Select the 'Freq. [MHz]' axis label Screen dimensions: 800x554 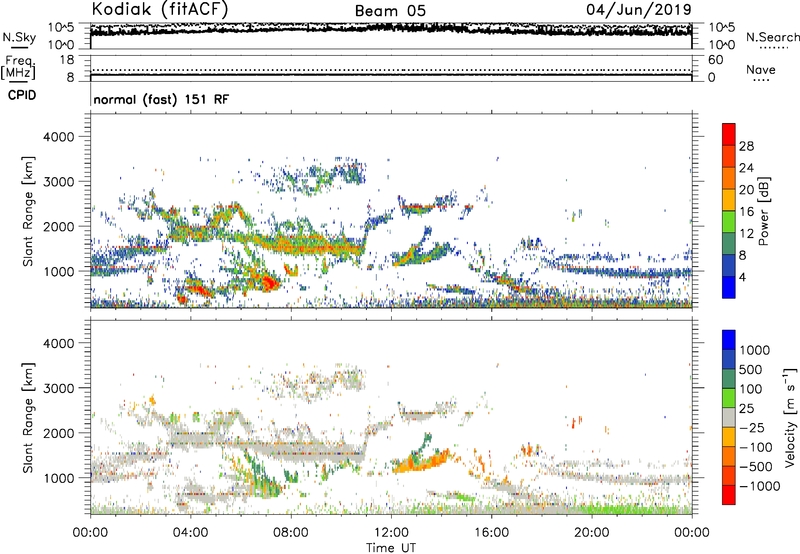pos(18,67)
